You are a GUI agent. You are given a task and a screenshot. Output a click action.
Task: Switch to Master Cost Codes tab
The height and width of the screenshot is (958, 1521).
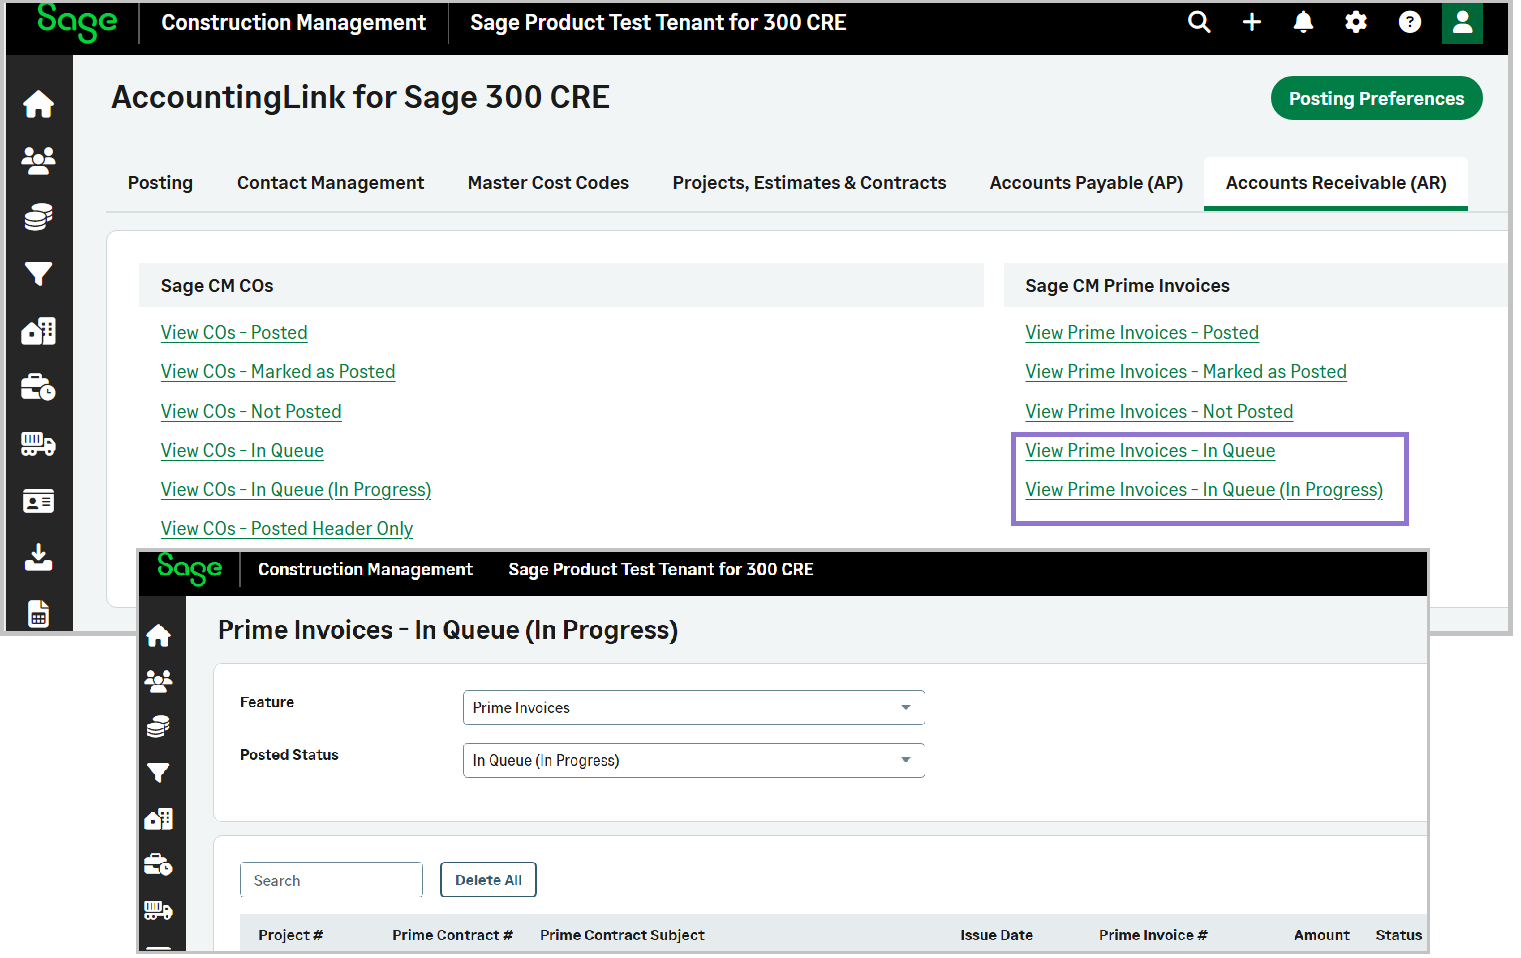point(548,183)
